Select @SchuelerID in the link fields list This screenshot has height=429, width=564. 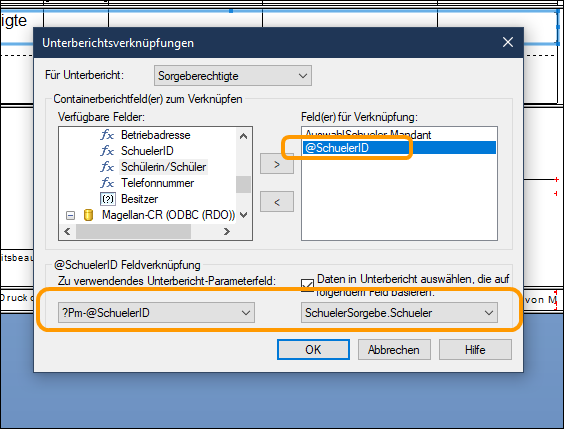(399, 148)
